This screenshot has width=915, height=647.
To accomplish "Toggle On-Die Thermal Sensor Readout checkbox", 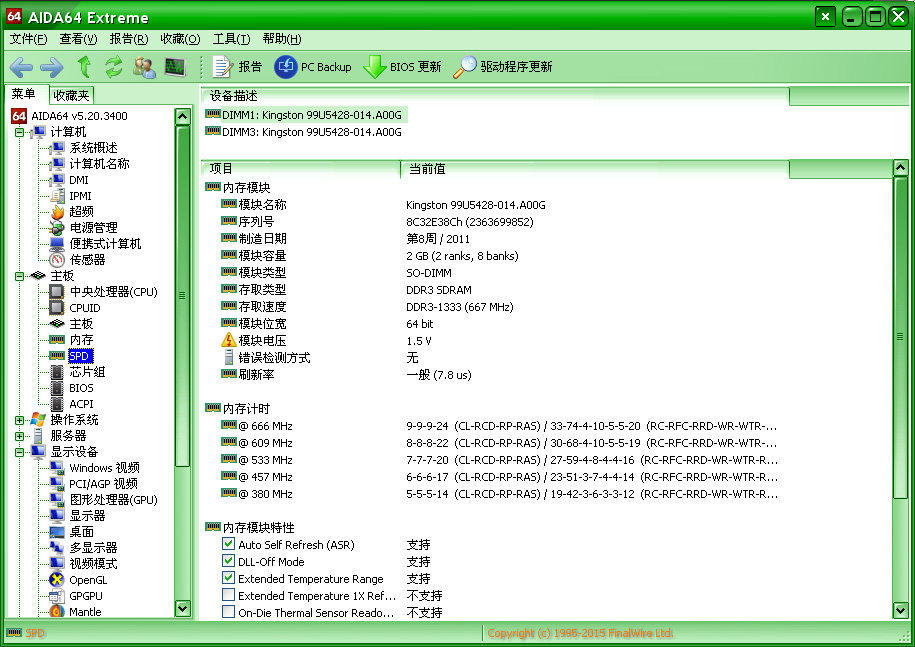I will pos(229,612).
